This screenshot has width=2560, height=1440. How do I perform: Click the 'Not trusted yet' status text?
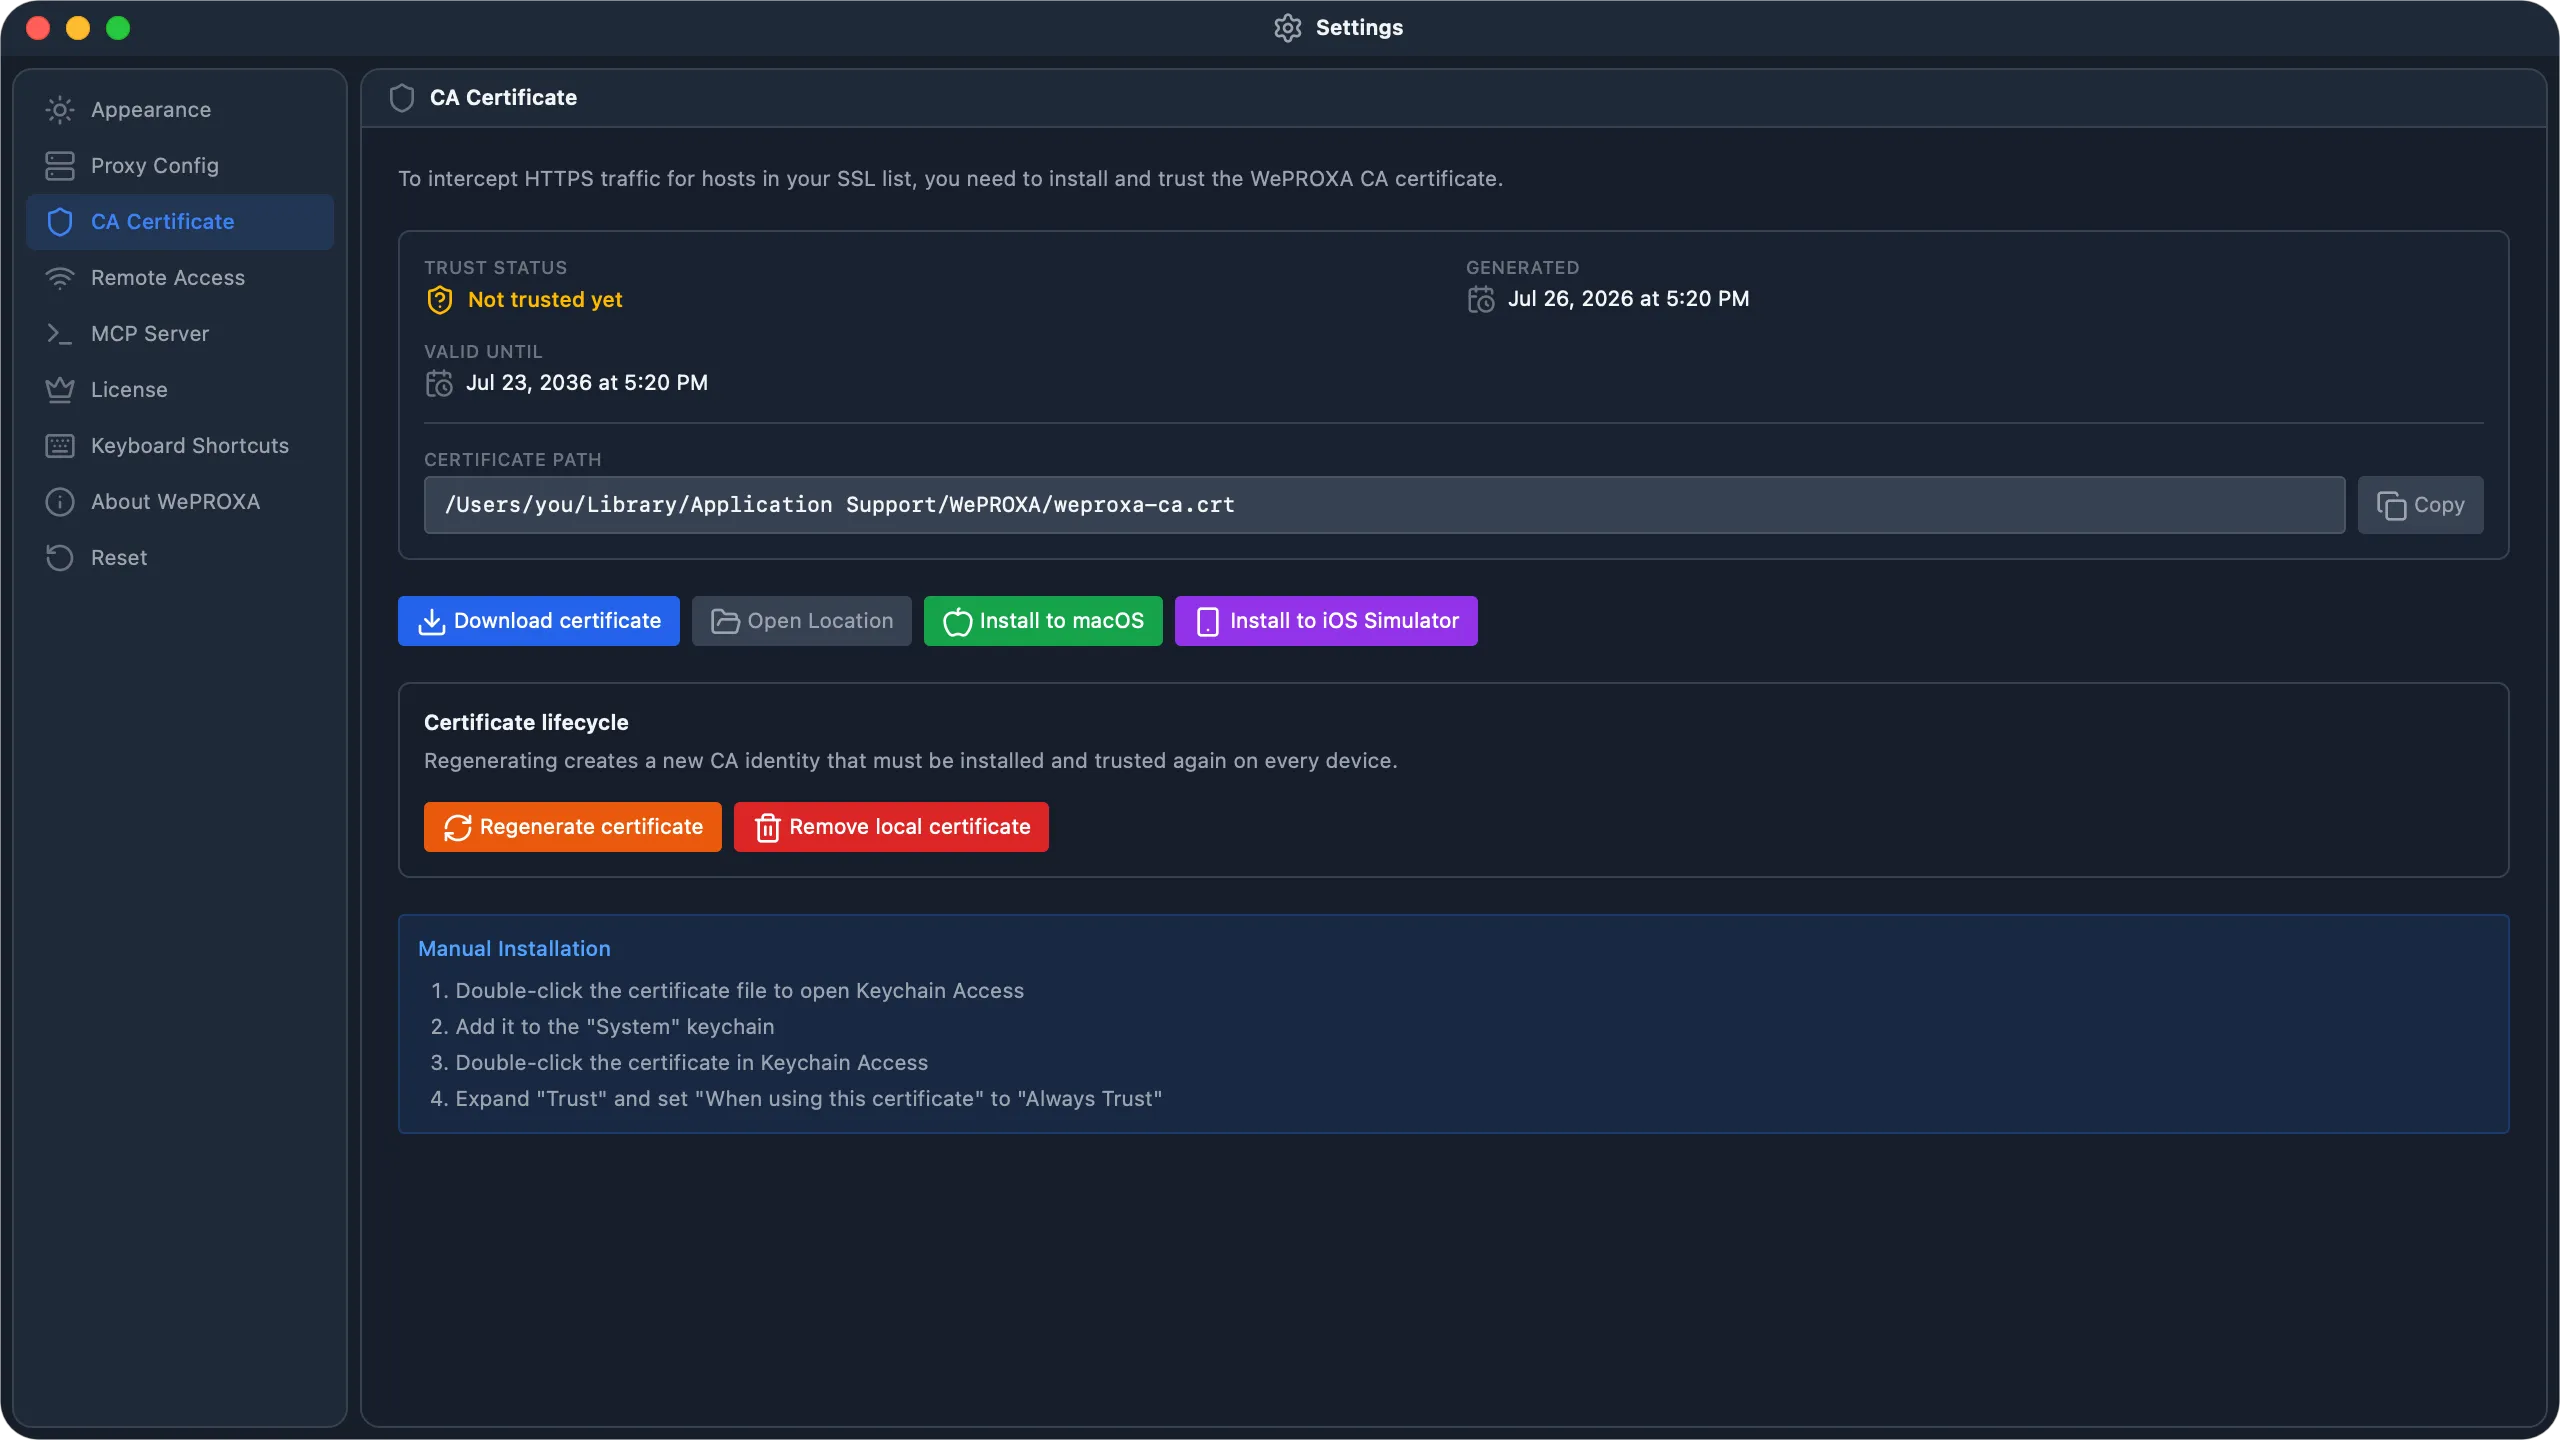[545, 300]
